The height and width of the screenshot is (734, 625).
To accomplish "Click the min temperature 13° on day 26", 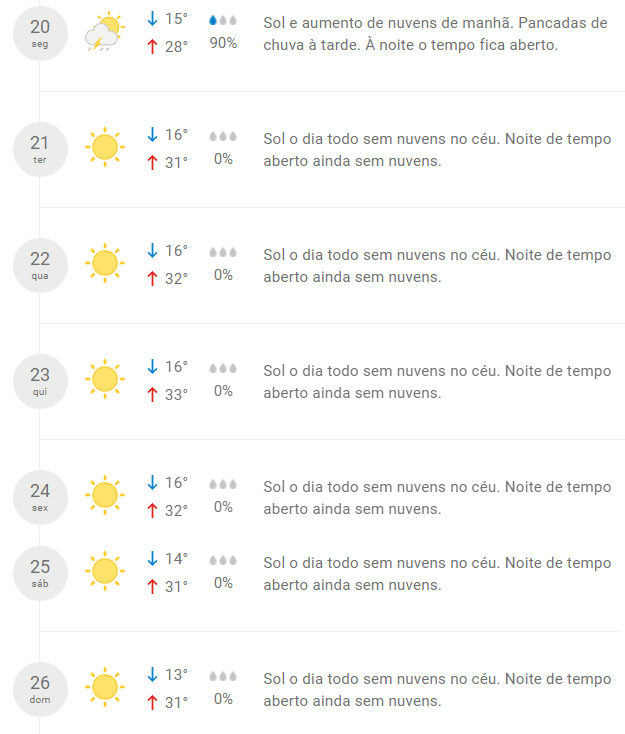I will pos(176,674).
